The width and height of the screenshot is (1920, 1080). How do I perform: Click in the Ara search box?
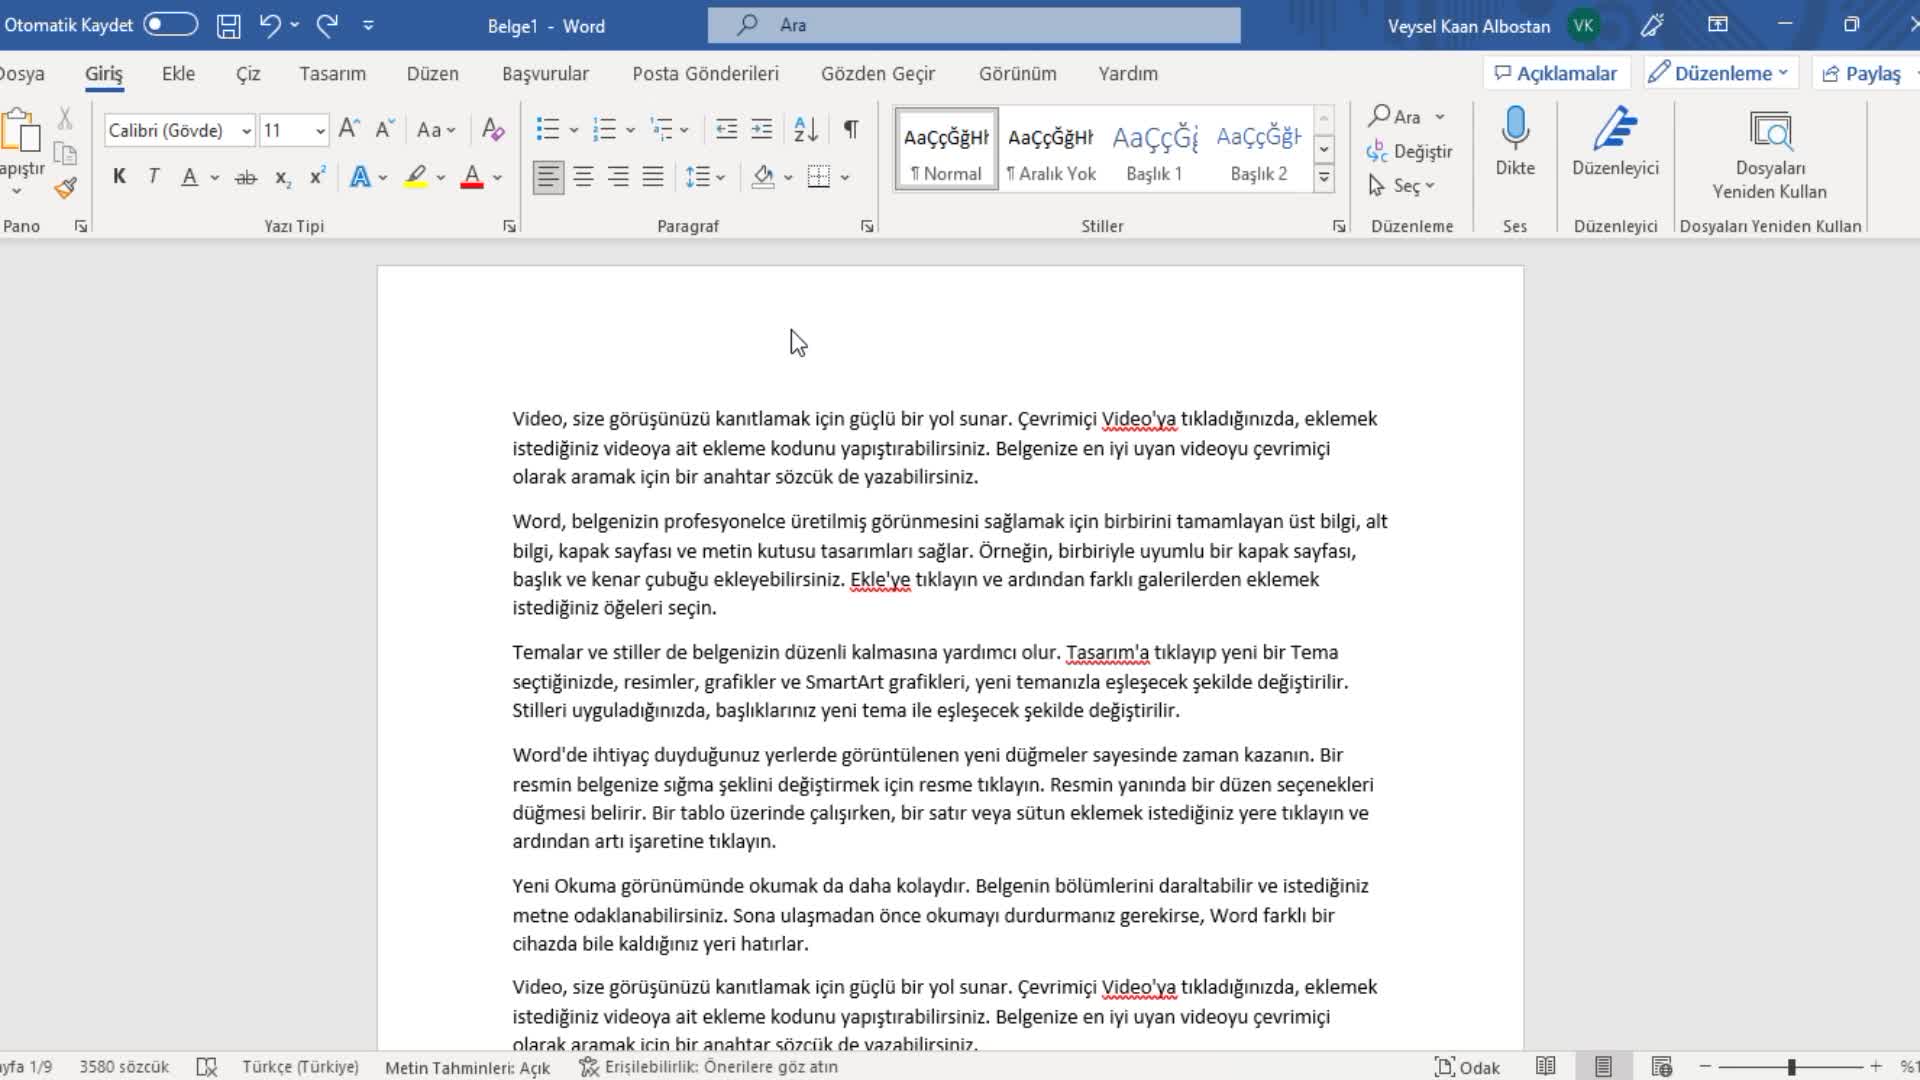tap(974, 25)
